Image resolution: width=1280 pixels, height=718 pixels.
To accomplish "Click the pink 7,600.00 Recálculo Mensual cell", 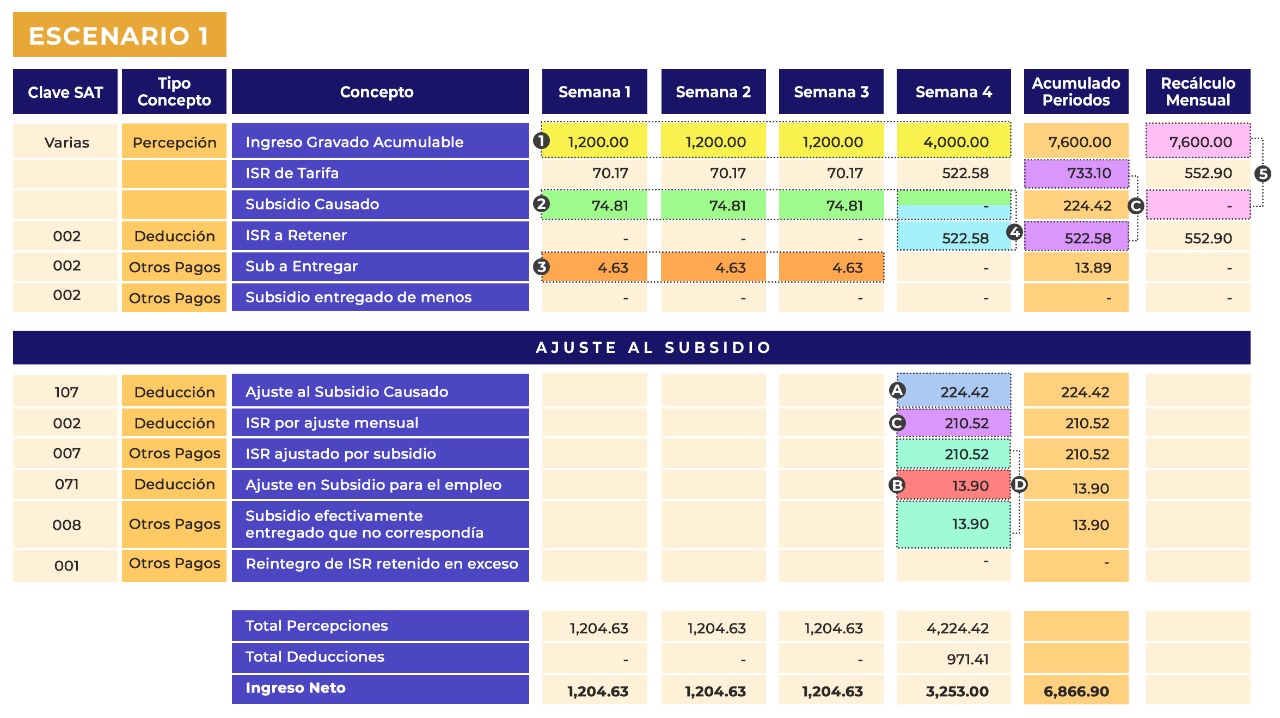I will pos(1199,141).
